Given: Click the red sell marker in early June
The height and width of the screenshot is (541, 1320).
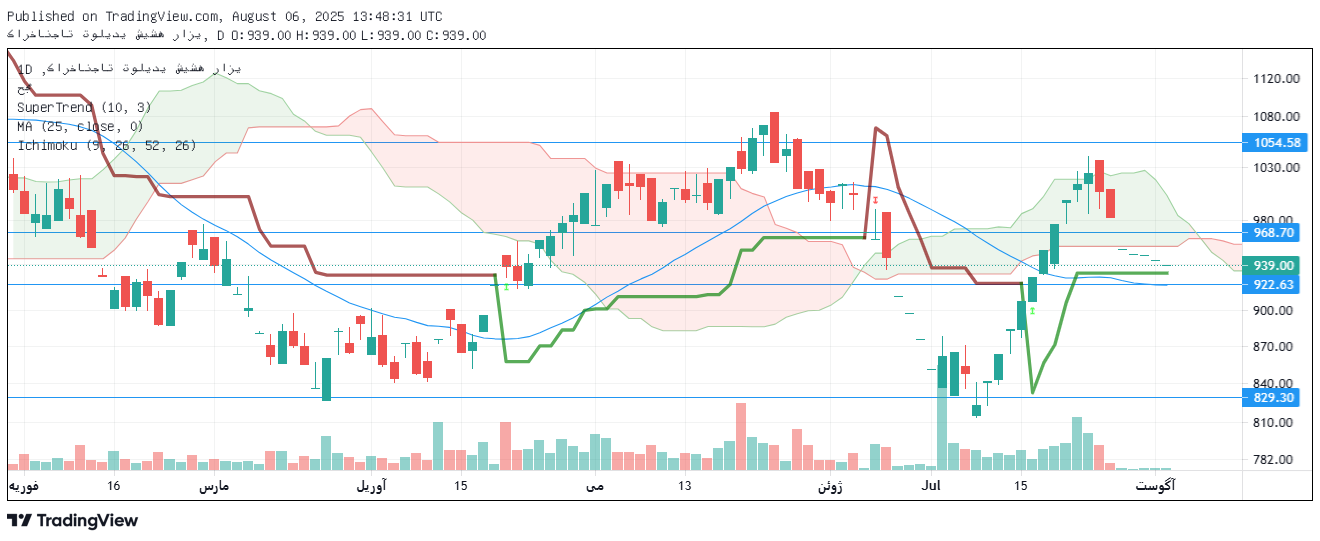Looking at the screenshot, I should pos(875,201).
